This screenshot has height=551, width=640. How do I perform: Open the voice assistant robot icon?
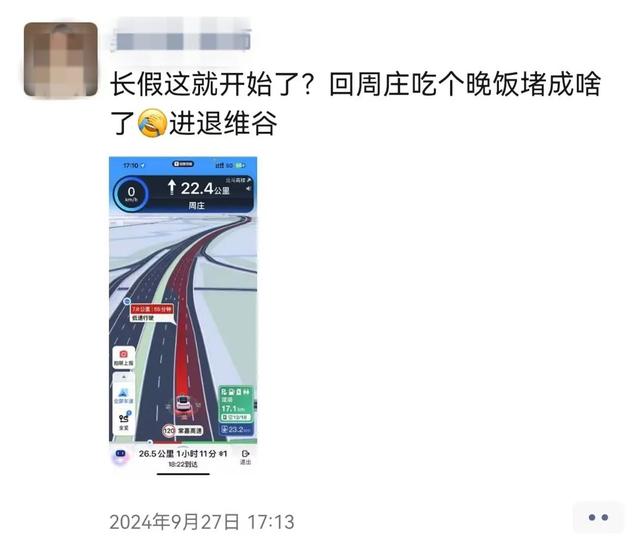coord(121,456)
